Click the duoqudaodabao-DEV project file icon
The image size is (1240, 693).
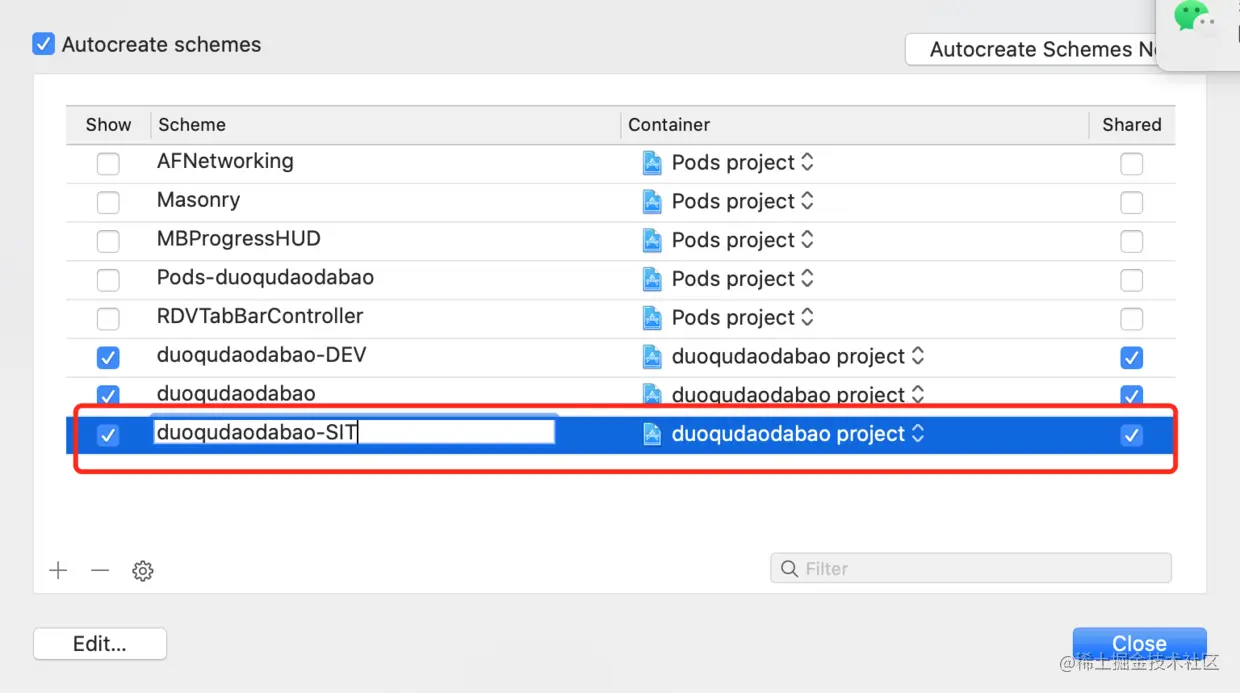pos(652,357)
